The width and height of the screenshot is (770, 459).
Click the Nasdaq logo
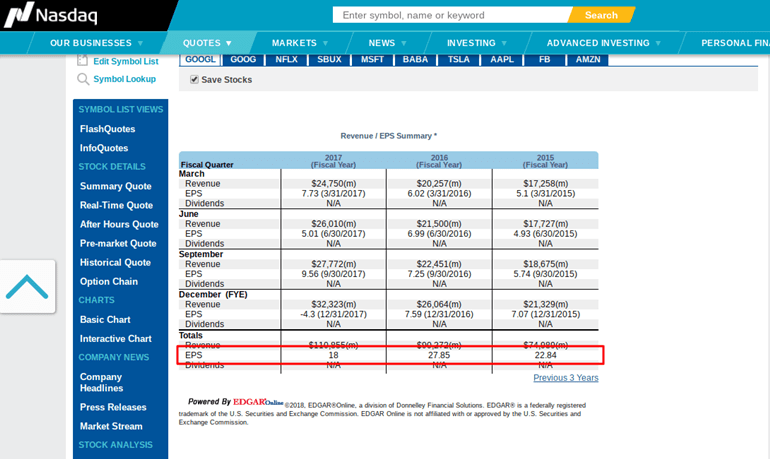51,14
